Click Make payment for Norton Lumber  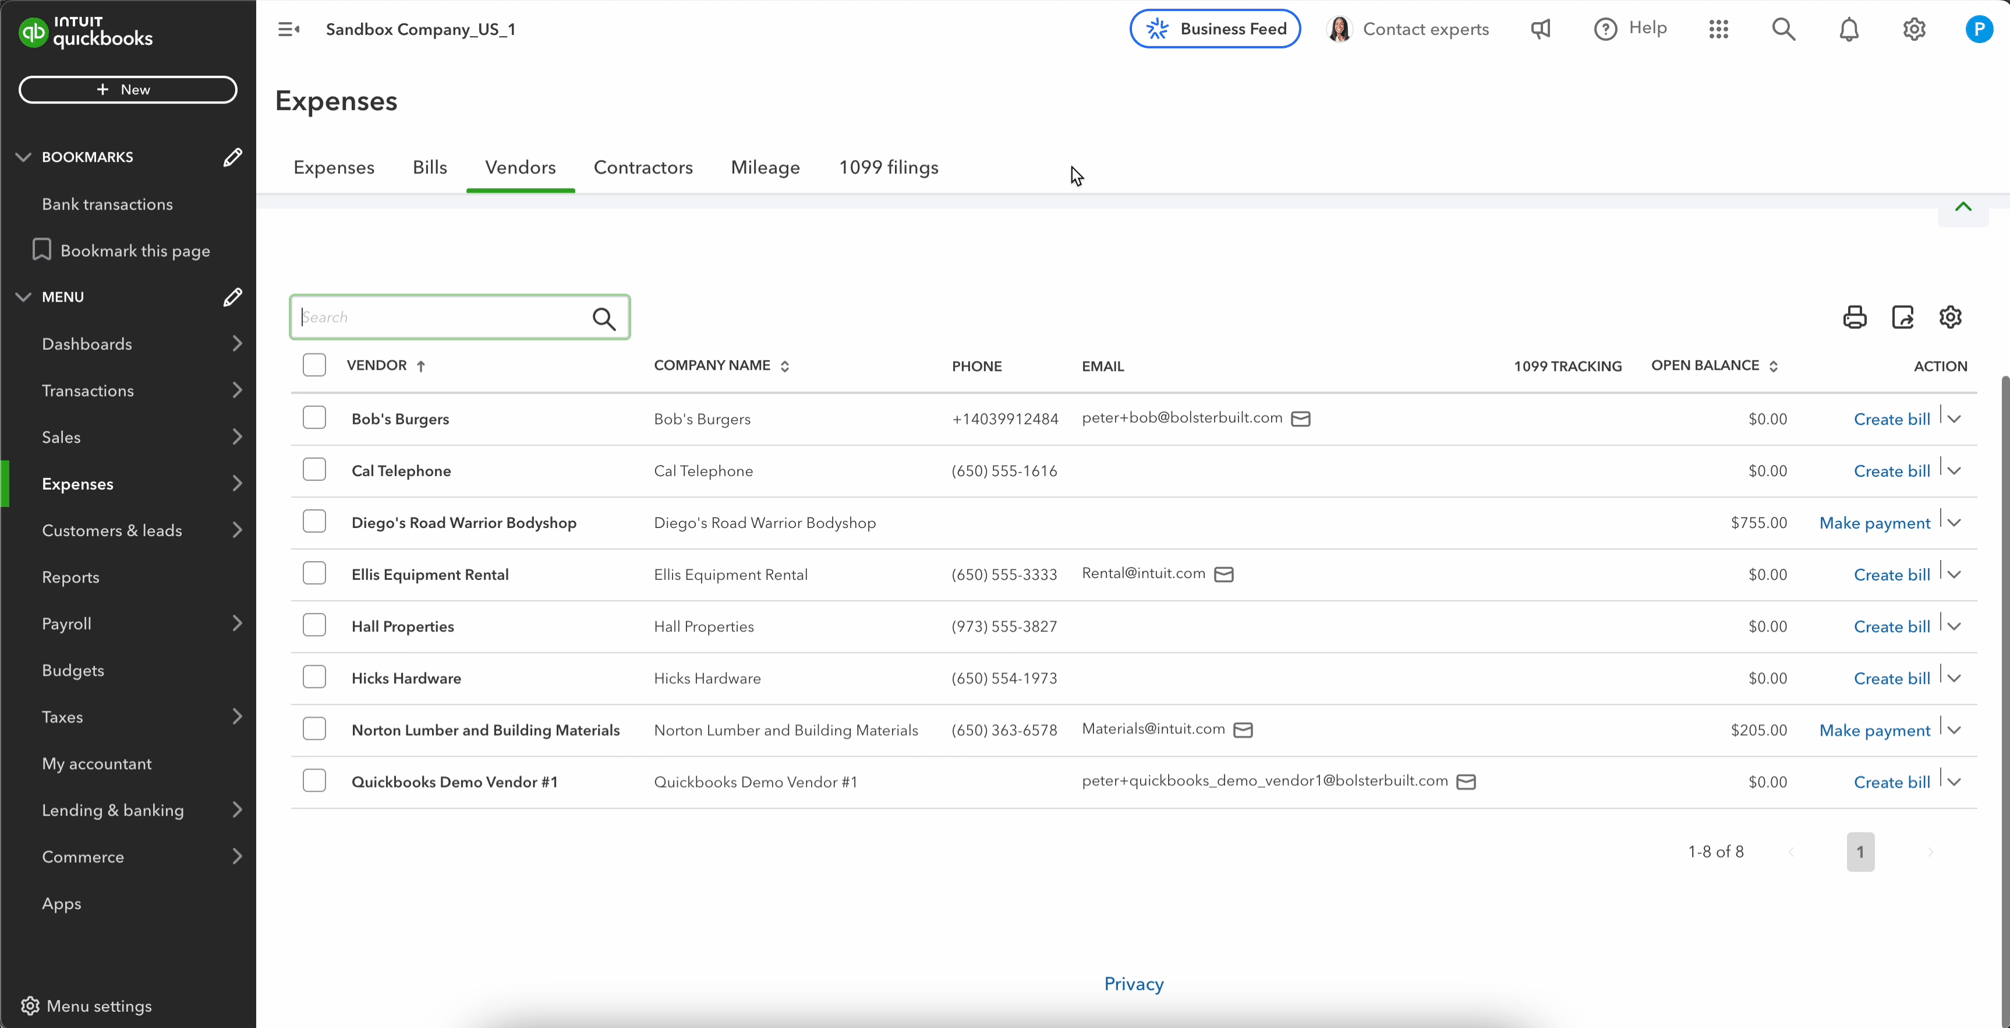1874,731
